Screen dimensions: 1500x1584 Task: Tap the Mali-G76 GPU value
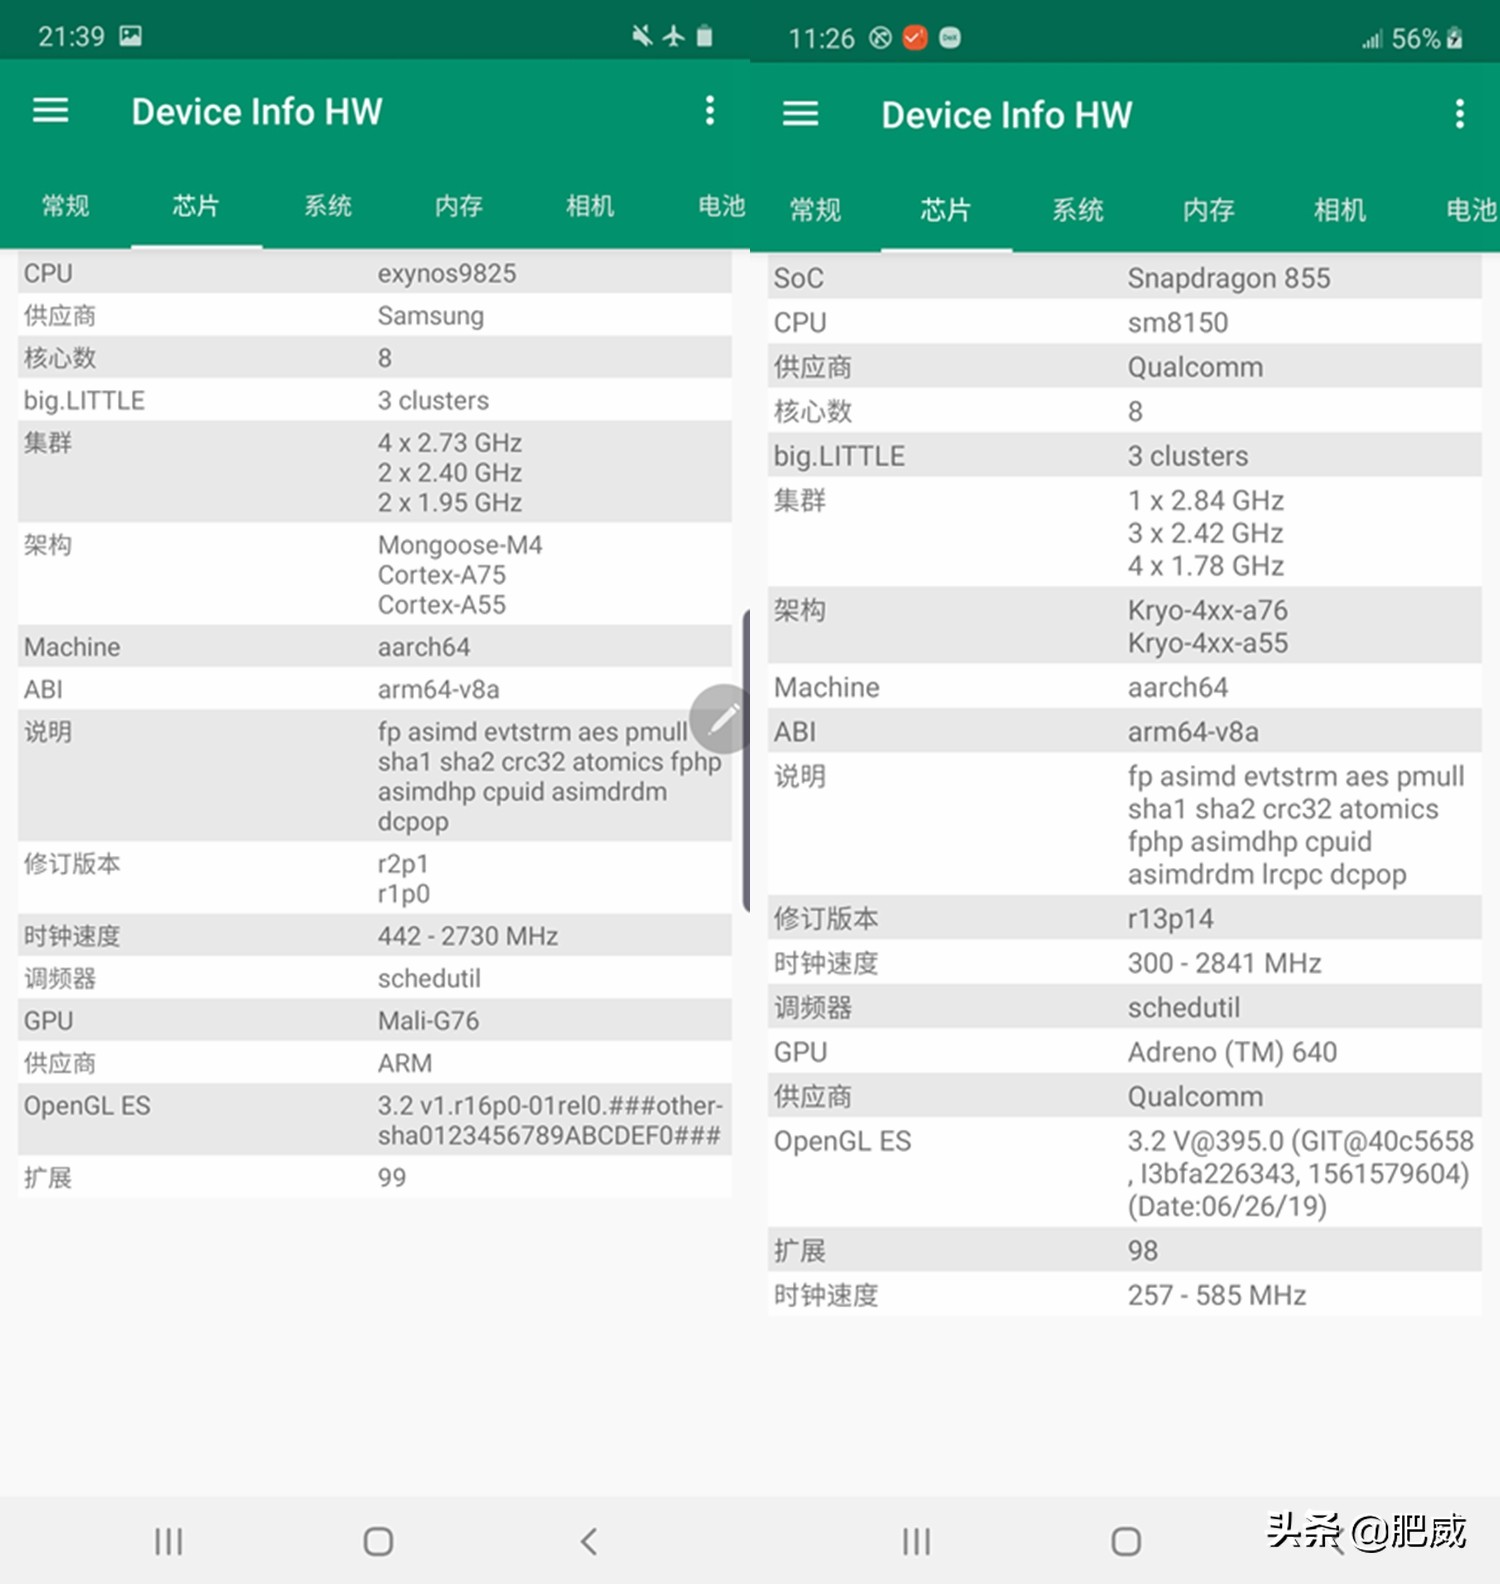point(428,1021)
